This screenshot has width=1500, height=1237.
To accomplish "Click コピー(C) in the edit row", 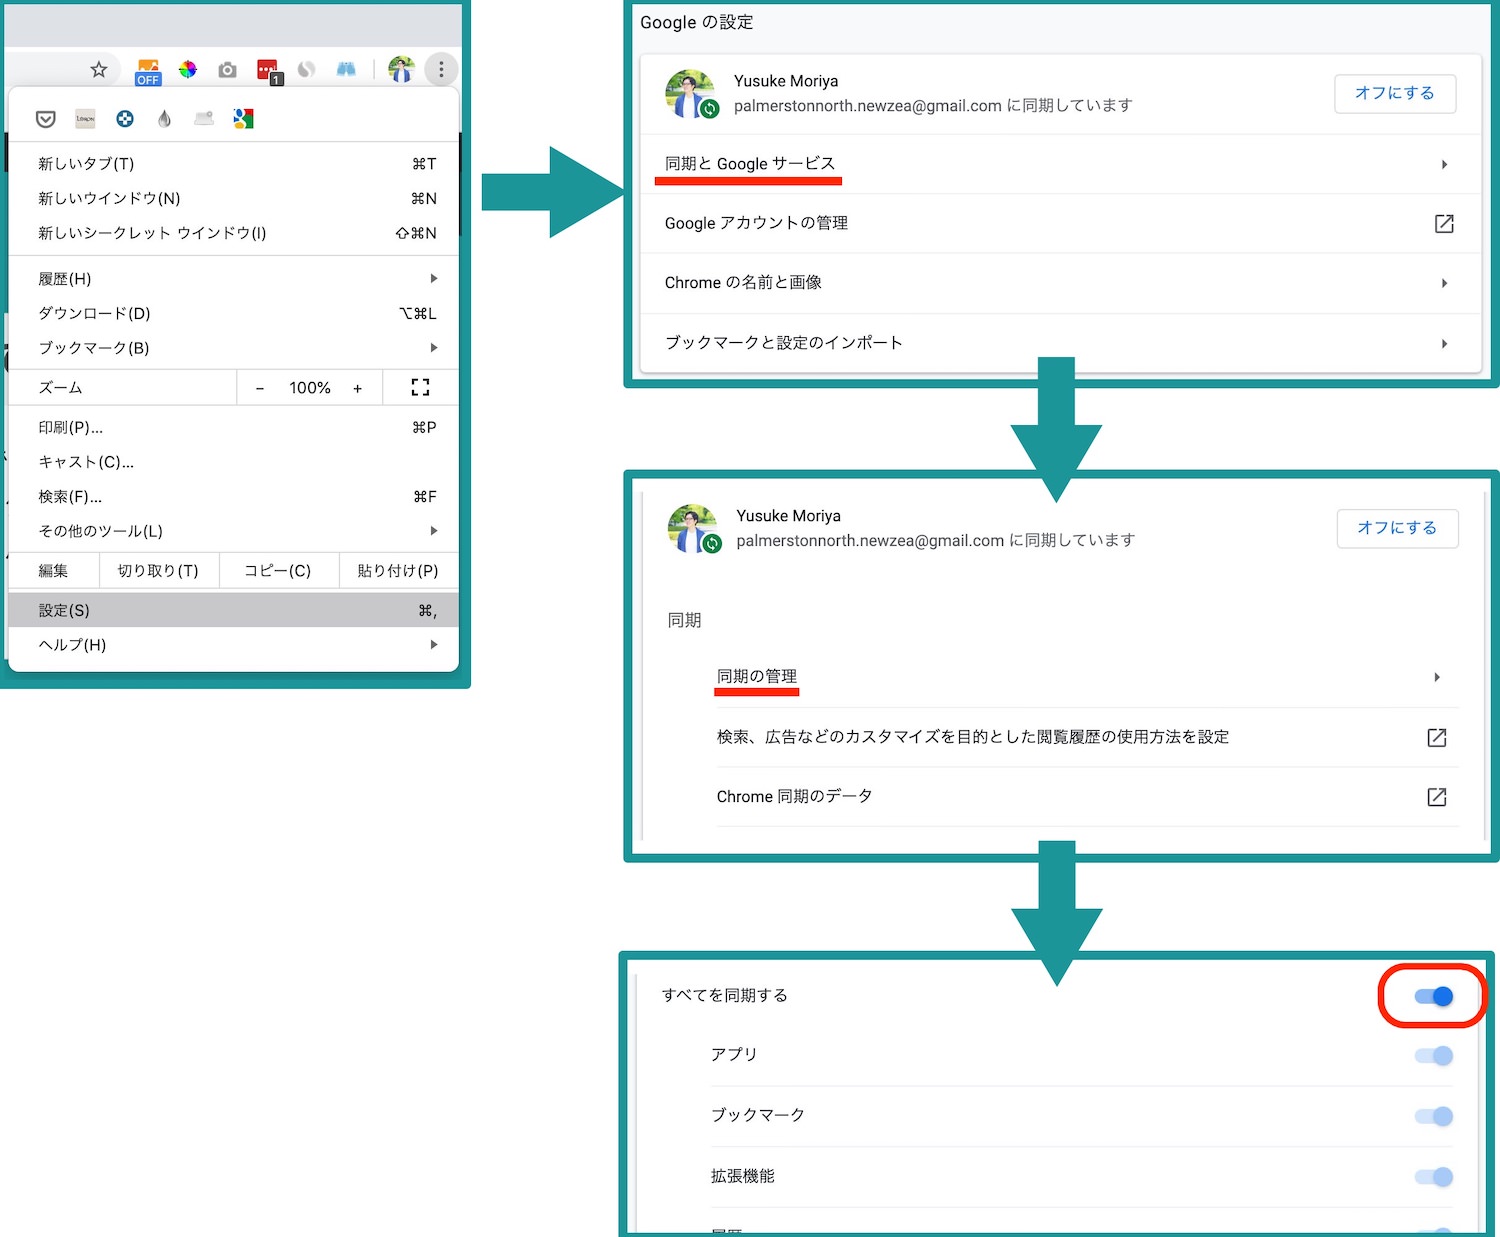I will tap(278, 571).
